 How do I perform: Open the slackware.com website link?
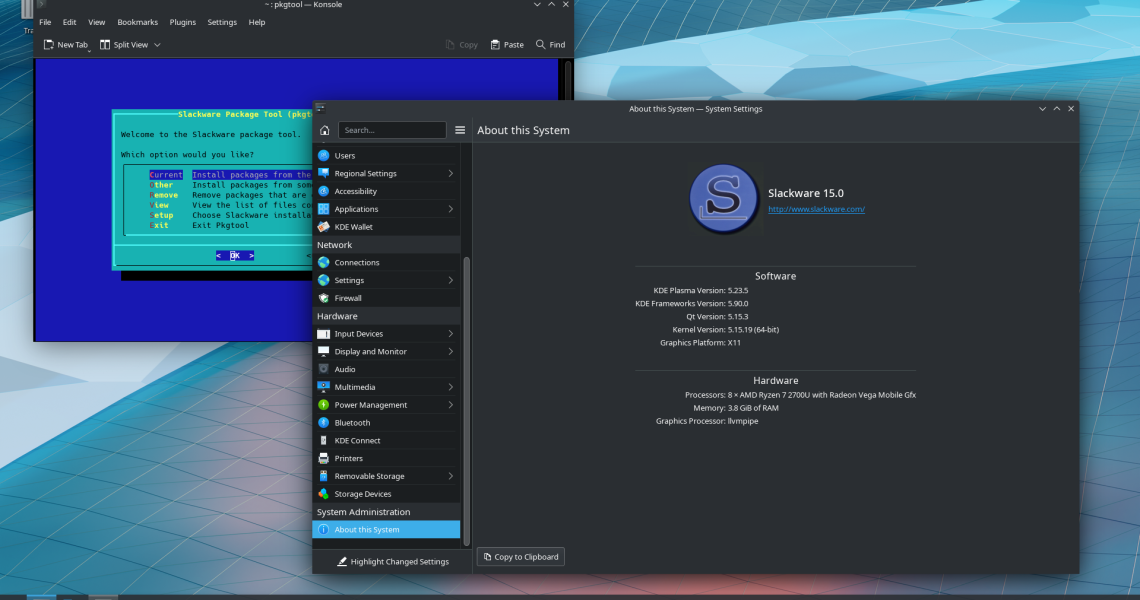816,209
